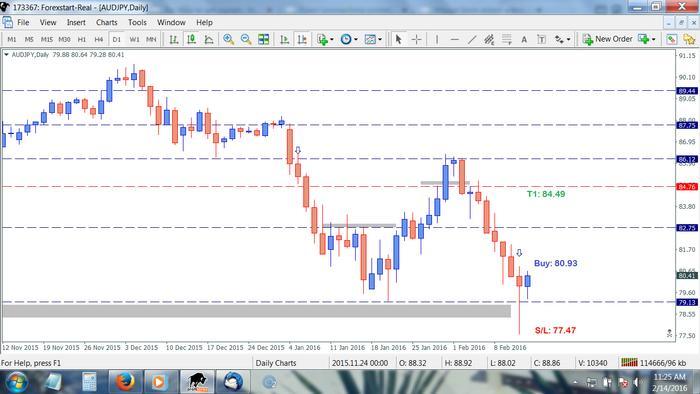Switch to MN monthly timeframe
The image size is (700, 394).
coord(151,39)
